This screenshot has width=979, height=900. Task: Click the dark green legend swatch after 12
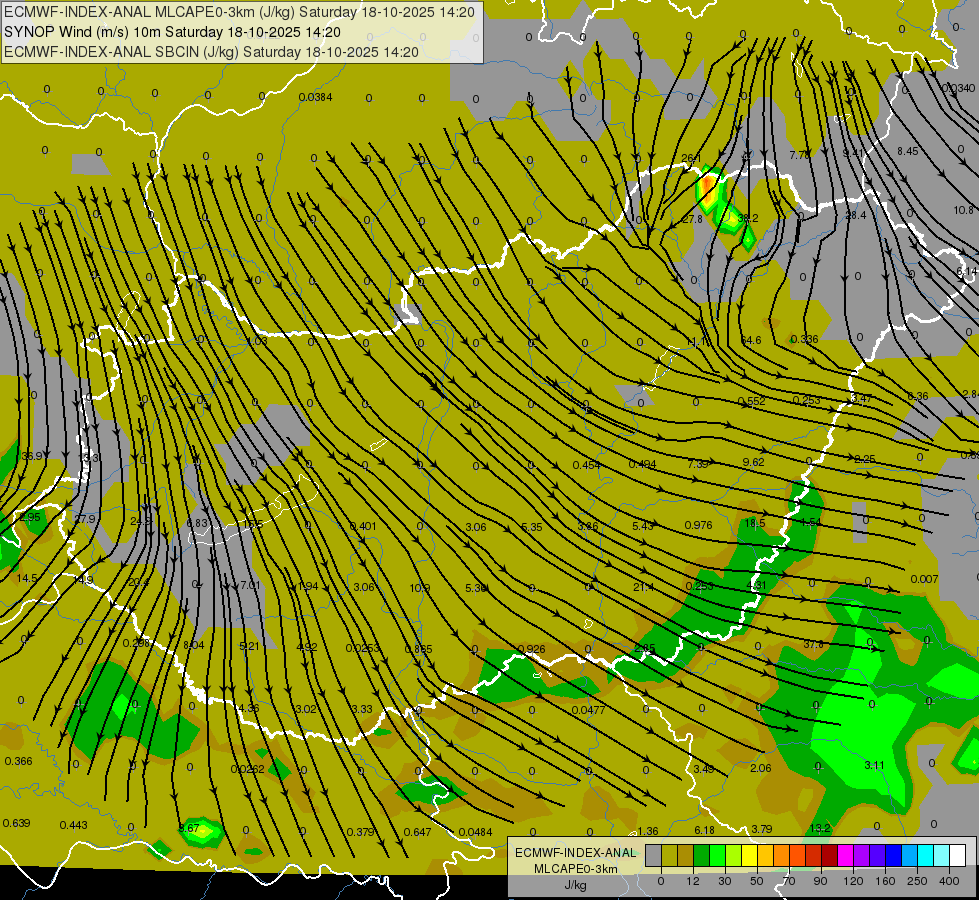point(702,855)
